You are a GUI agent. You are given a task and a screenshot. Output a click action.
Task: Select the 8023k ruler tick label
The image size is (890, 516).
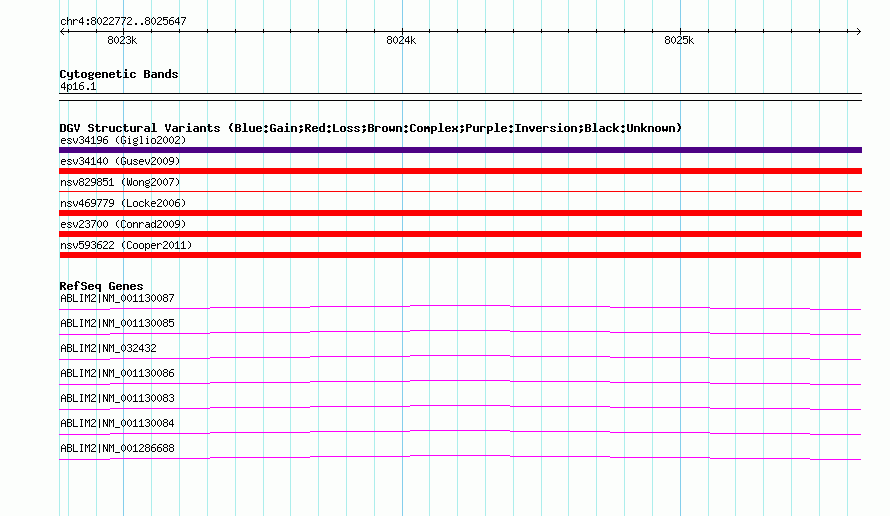click(122, 40)
